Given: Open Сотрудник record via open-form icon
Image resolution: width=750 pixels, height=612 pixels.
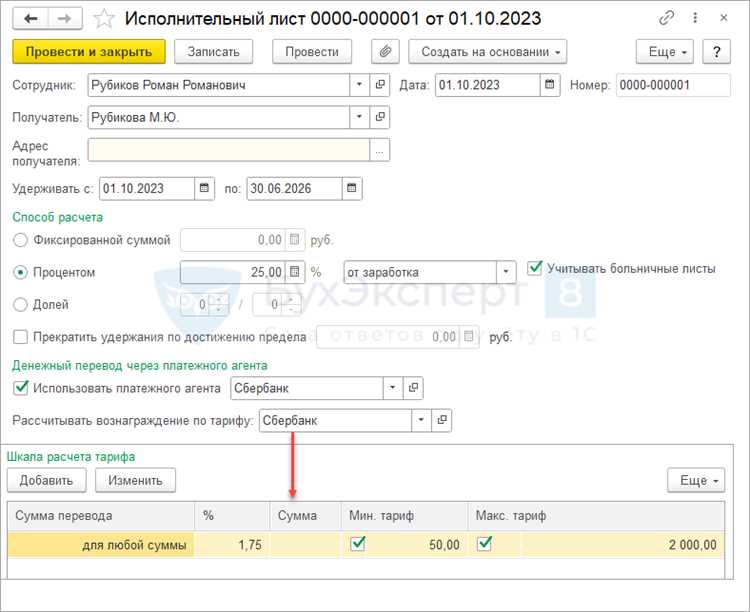Looking at the screenshot, I should tap(380, 86).
